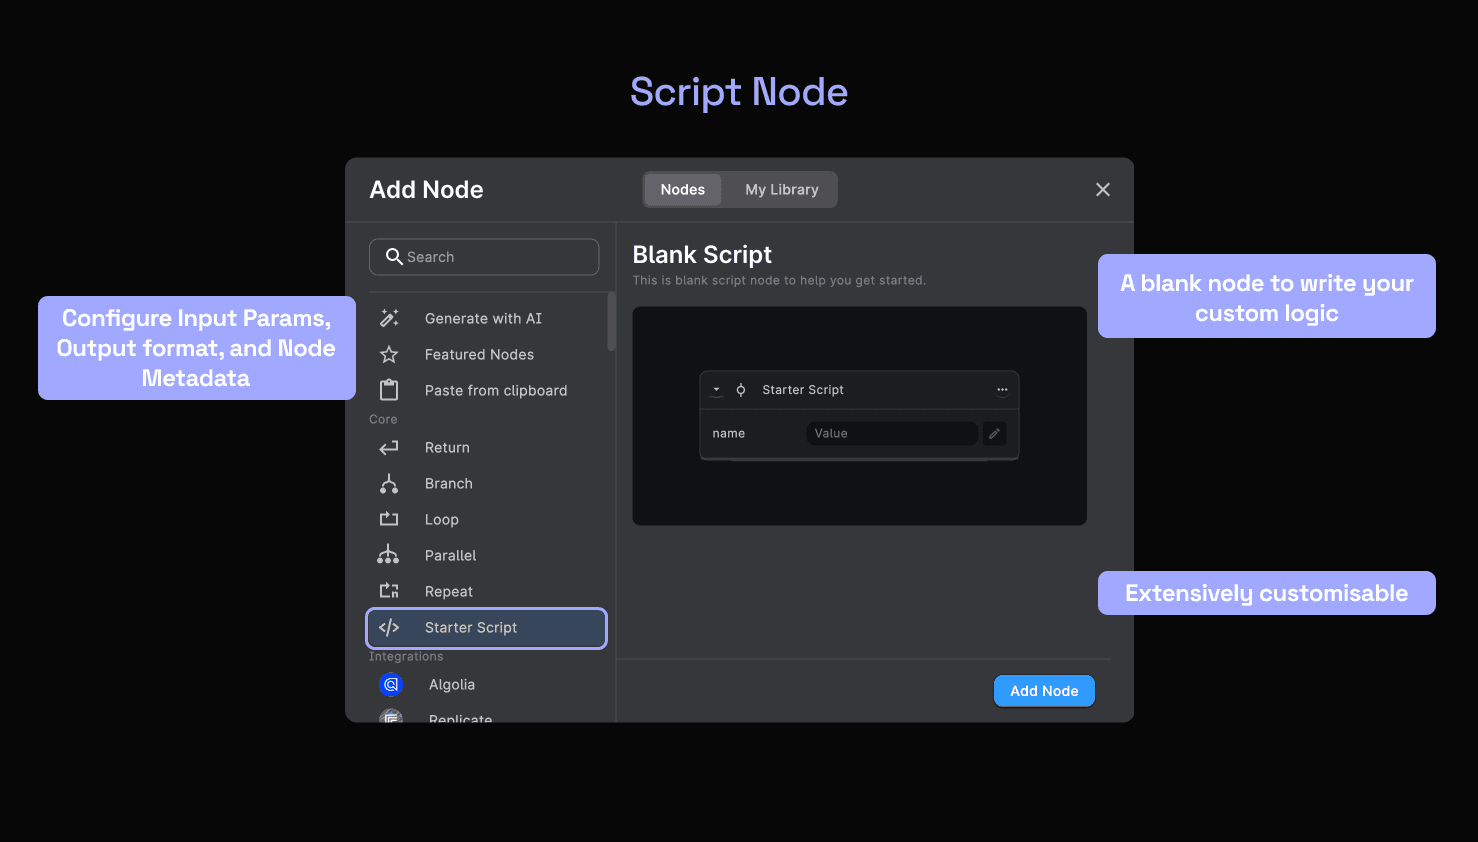Select the Branch node icon
The height and width of the screenshot is (842, 1478).
(x=389, y=483)
